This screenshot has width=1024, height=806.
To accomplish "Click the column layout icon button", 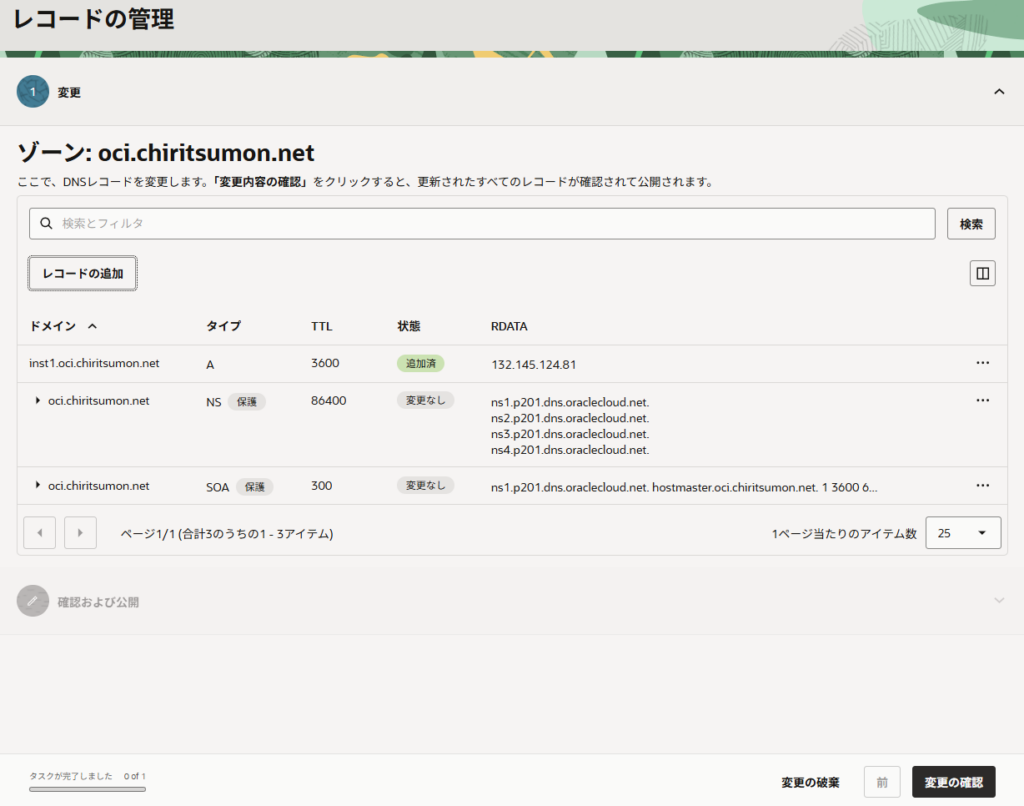I will tap(982, 273).
